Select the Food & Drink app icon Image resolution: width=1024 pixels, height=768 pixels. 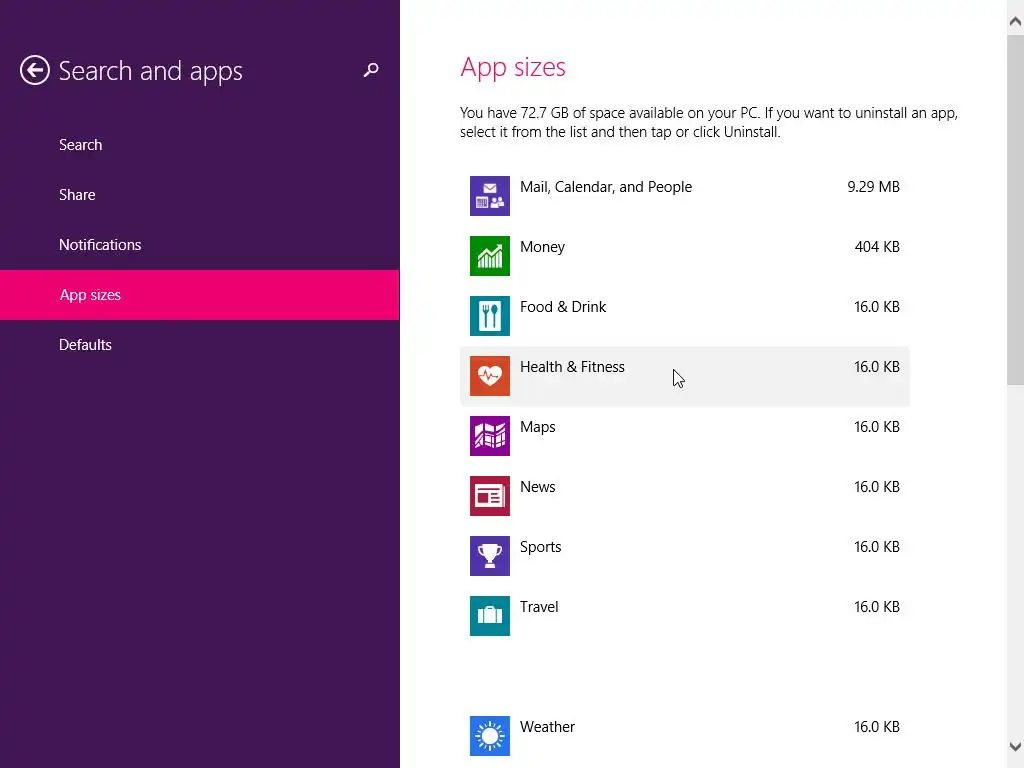(490, 315)
